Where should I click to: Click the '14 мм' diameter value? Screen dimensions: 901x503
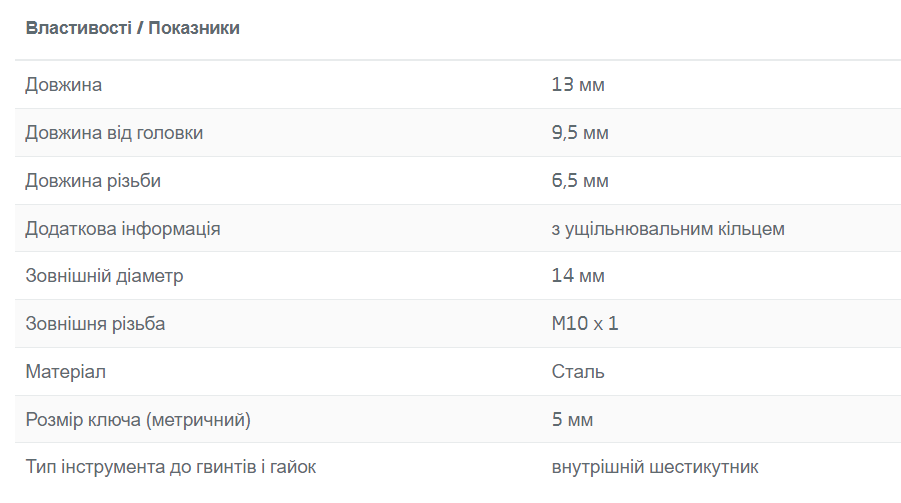pyautogui.click(x=578, y=276)
